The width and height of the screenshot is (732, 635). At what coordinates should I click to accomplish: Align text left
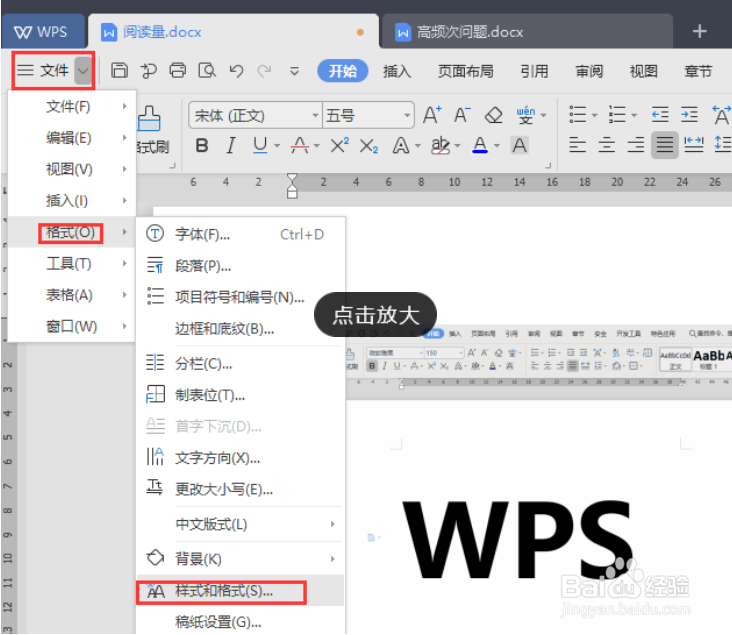coord(577,145)
